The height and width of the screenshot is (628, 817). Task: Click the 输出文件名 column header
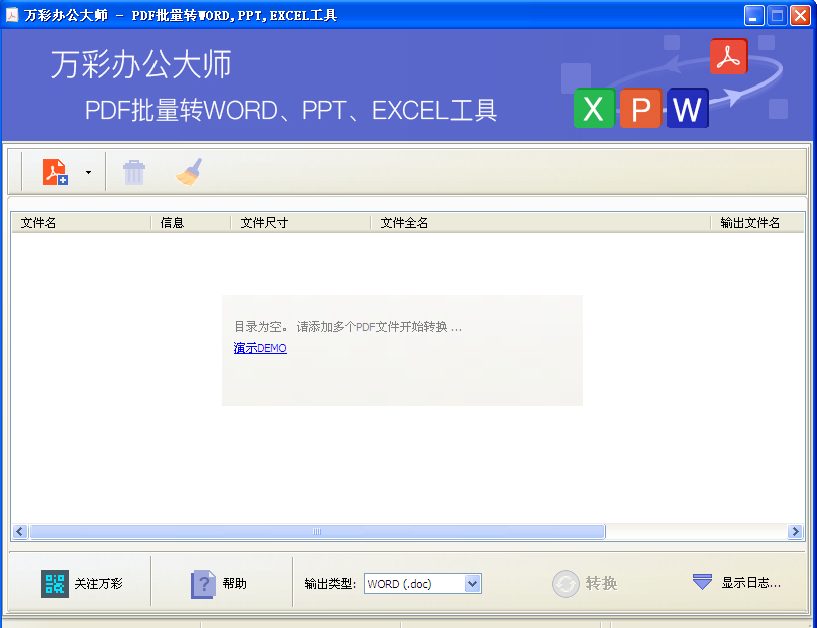tap(757, 223)
